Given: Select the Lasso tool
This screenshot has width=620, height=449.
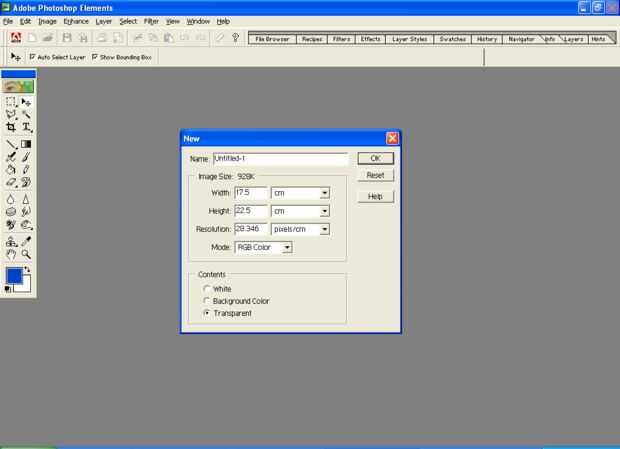Looking at the screenshot, I should [x=11, y=115].
